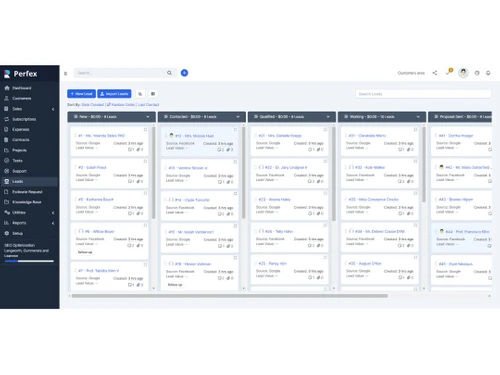This screenshot has height=375, width=500.
Task: Open the notifications bell icon
Action: point(488,73)
